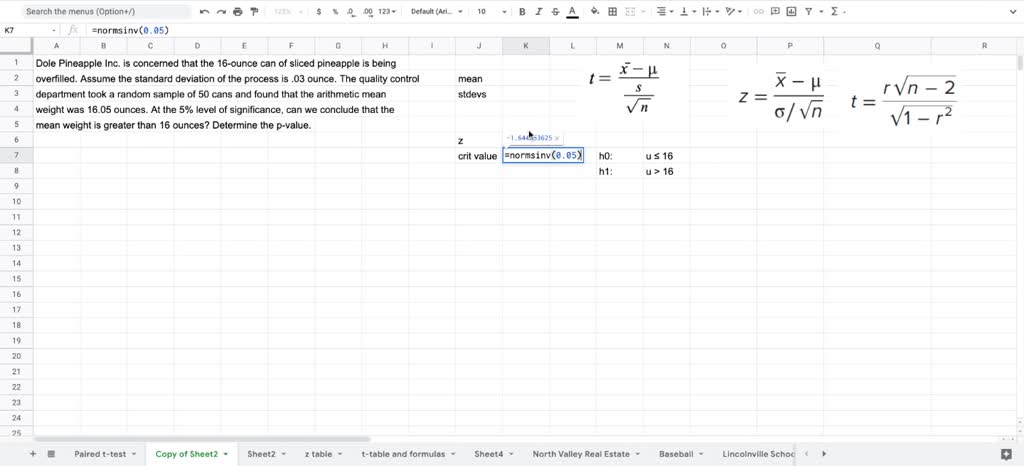Click the format as percent button
The width and height of the screenshot is (1024, 466).
335,12
